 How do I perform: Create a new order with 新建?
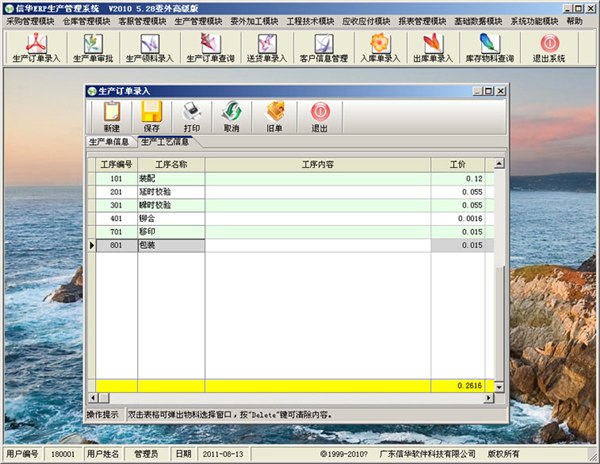112,117
